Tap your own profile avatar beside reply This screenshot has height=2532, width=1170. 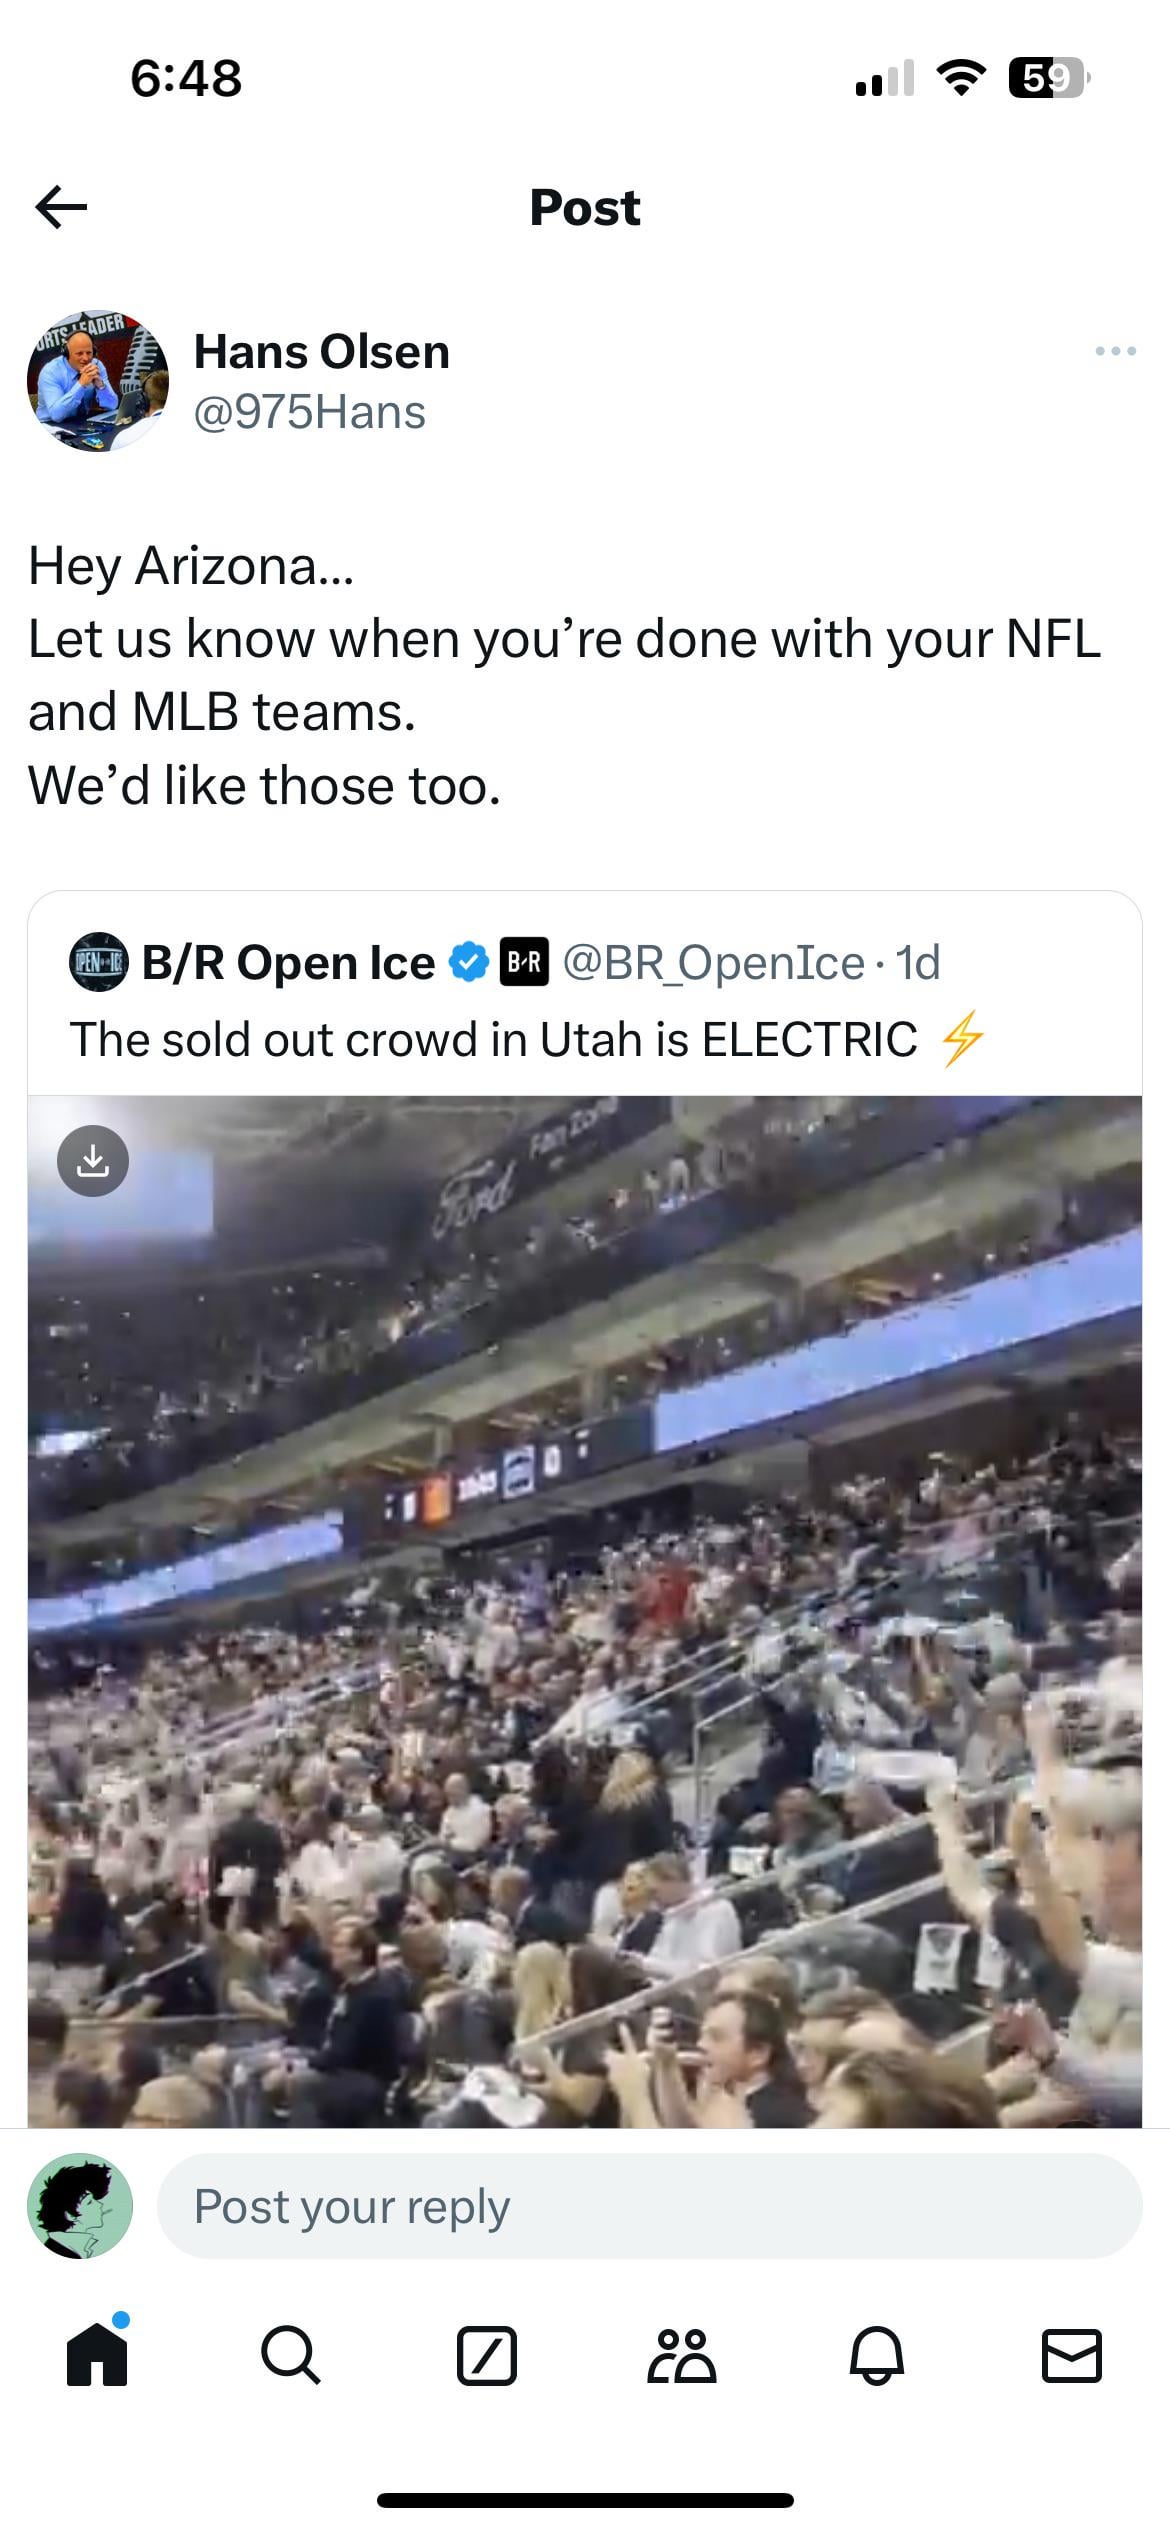pyautogui.click(x=80, y=2205)
